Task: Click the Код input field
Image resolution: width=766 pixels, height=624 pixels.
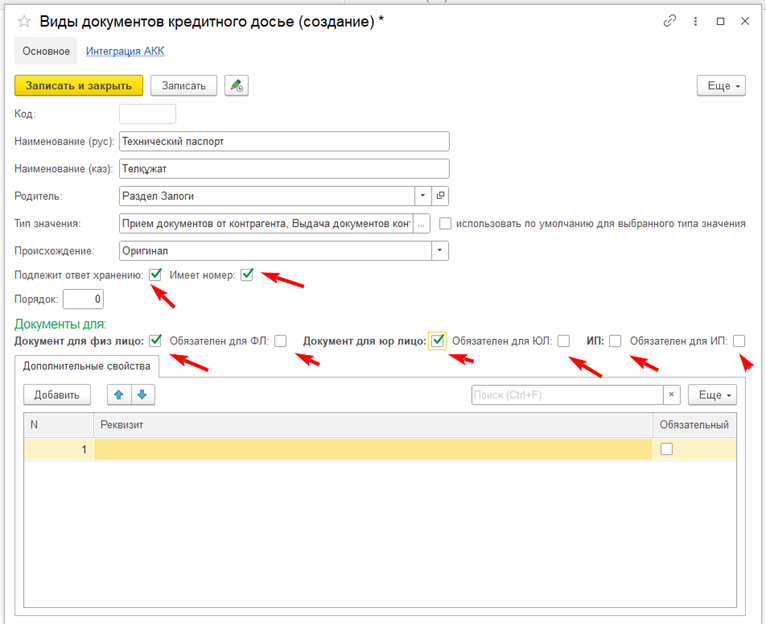Action: (148, 114)
